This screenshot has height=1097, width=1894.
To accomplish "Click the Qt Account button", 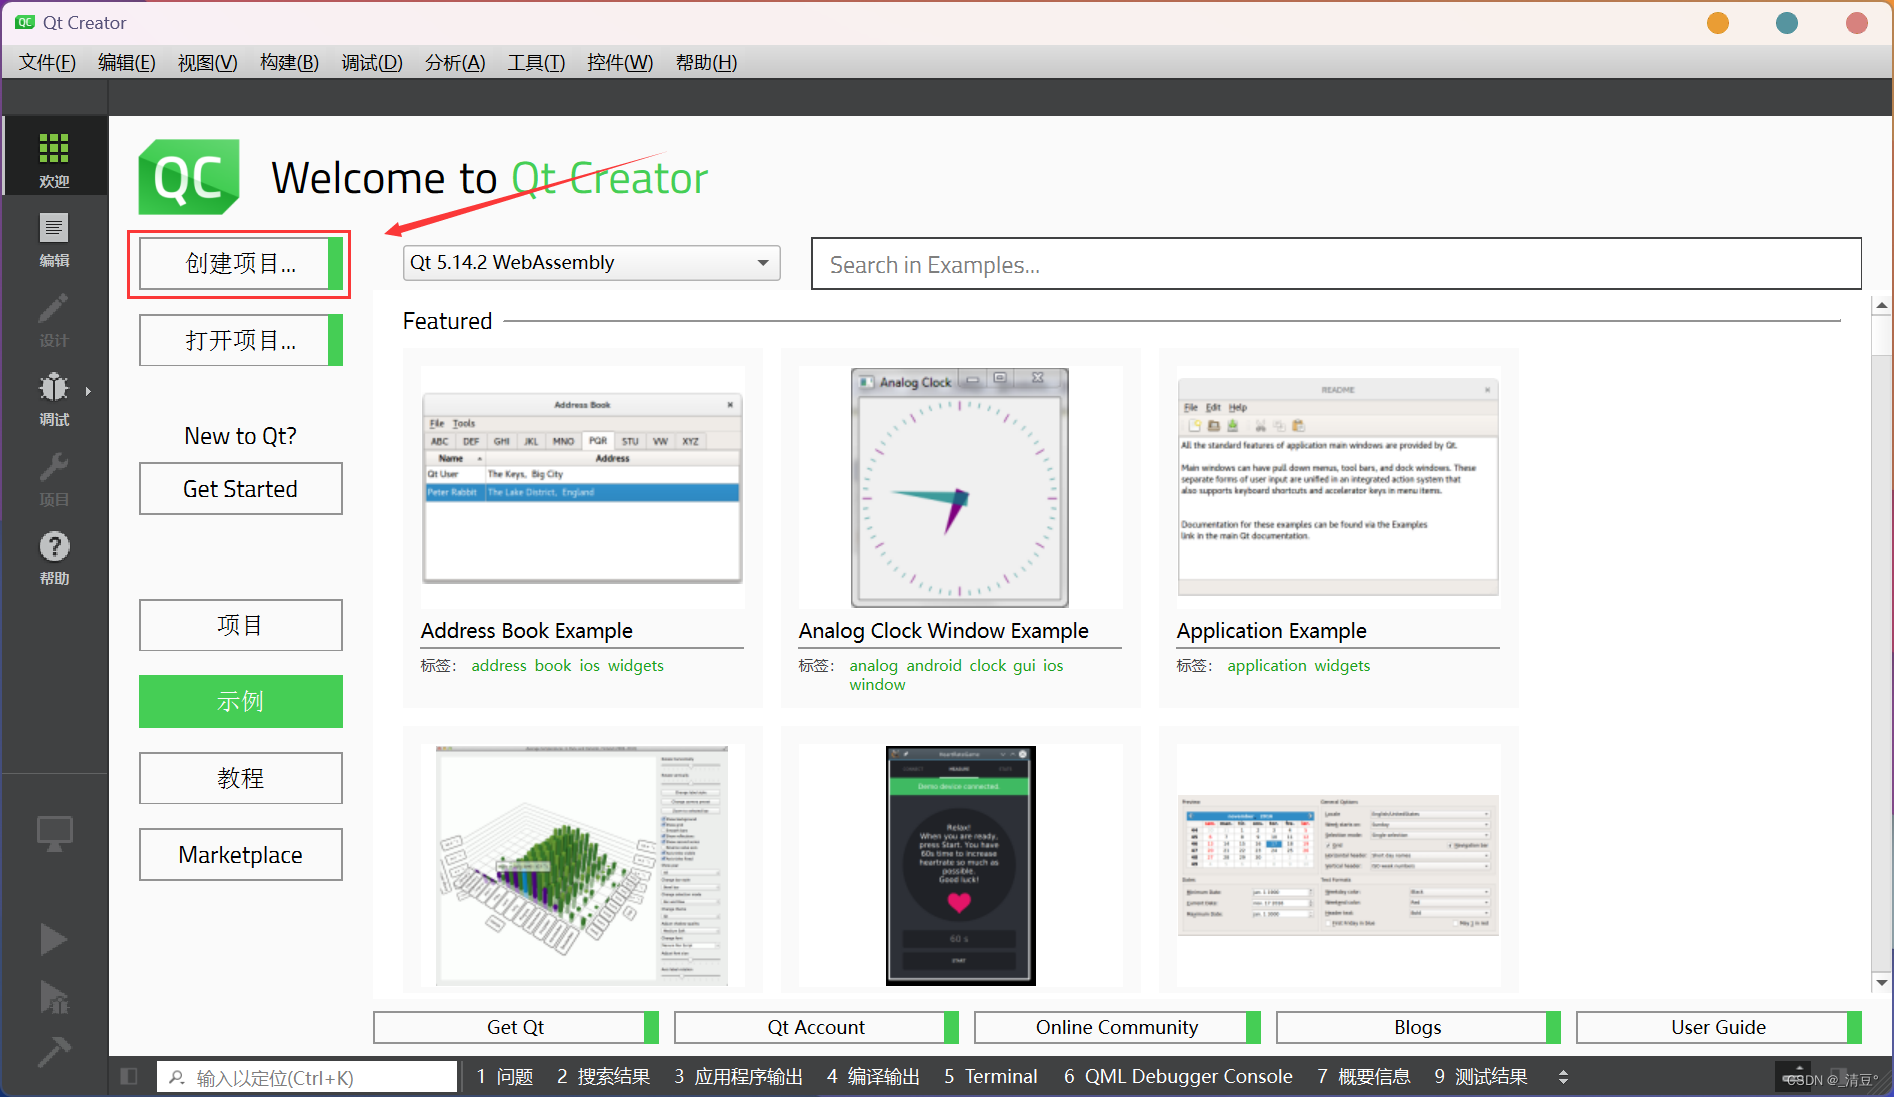I will 816,1027.
